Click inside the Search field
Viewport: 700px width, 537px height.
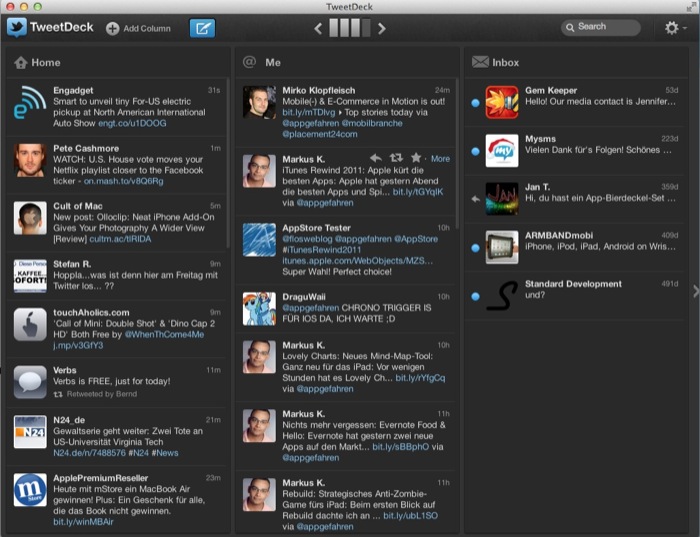click(x=605, y=27)
